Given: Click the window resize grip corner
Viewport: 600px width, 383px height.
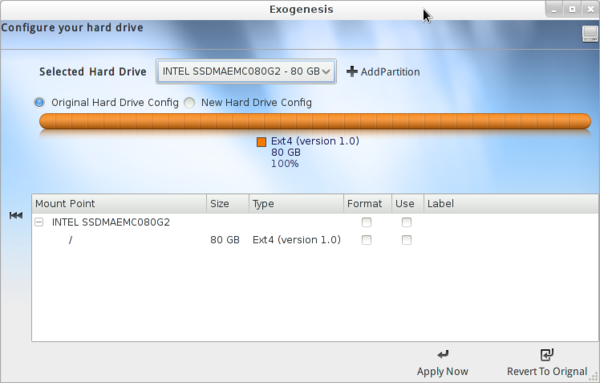Looking at the screenshot, I should point(593,376).
